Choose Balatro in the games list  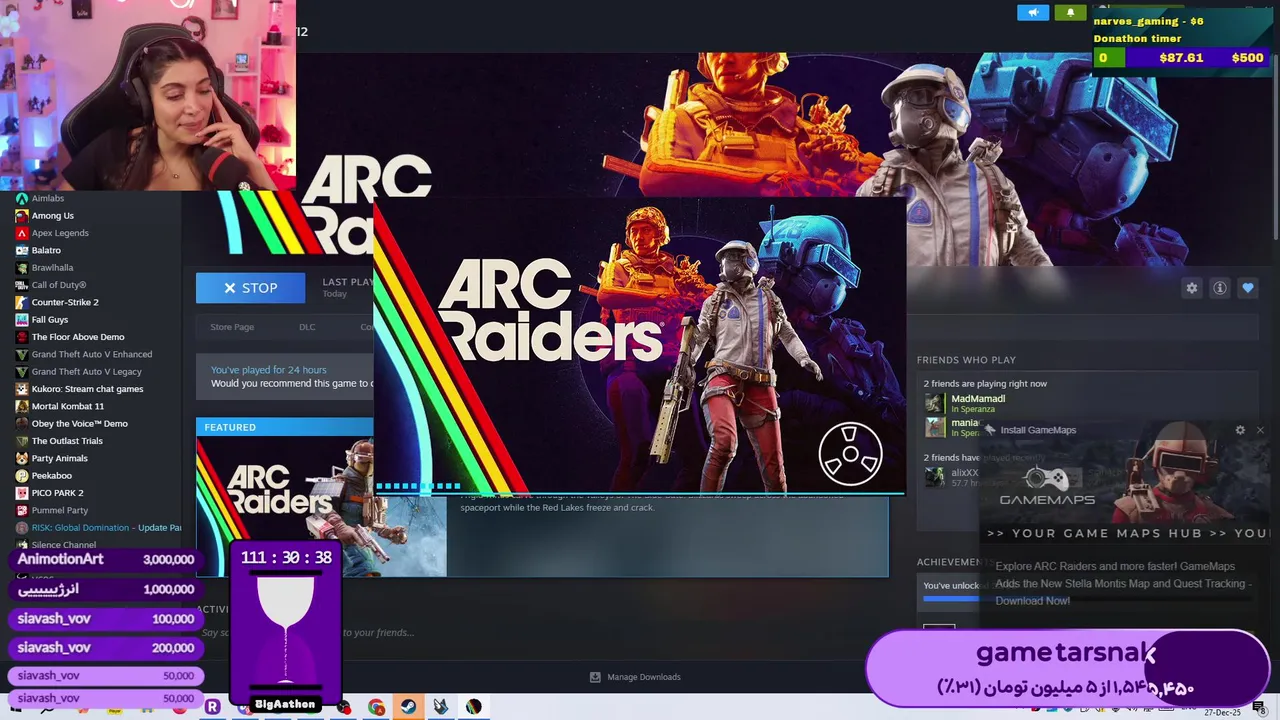[46, 250]
